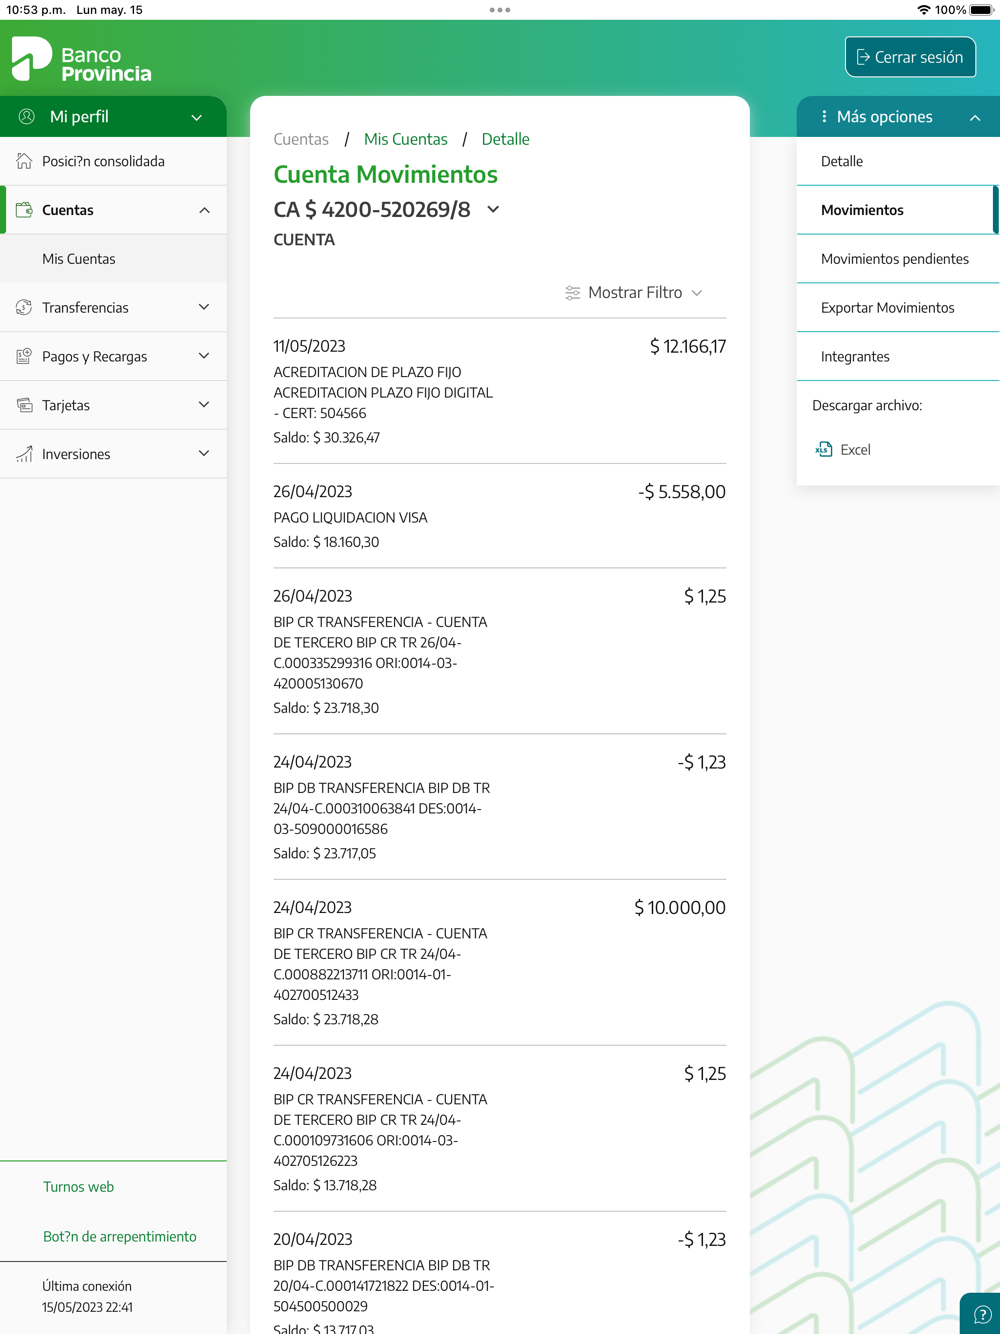Tap the three dots multitasking indicator

coord(500,10)
